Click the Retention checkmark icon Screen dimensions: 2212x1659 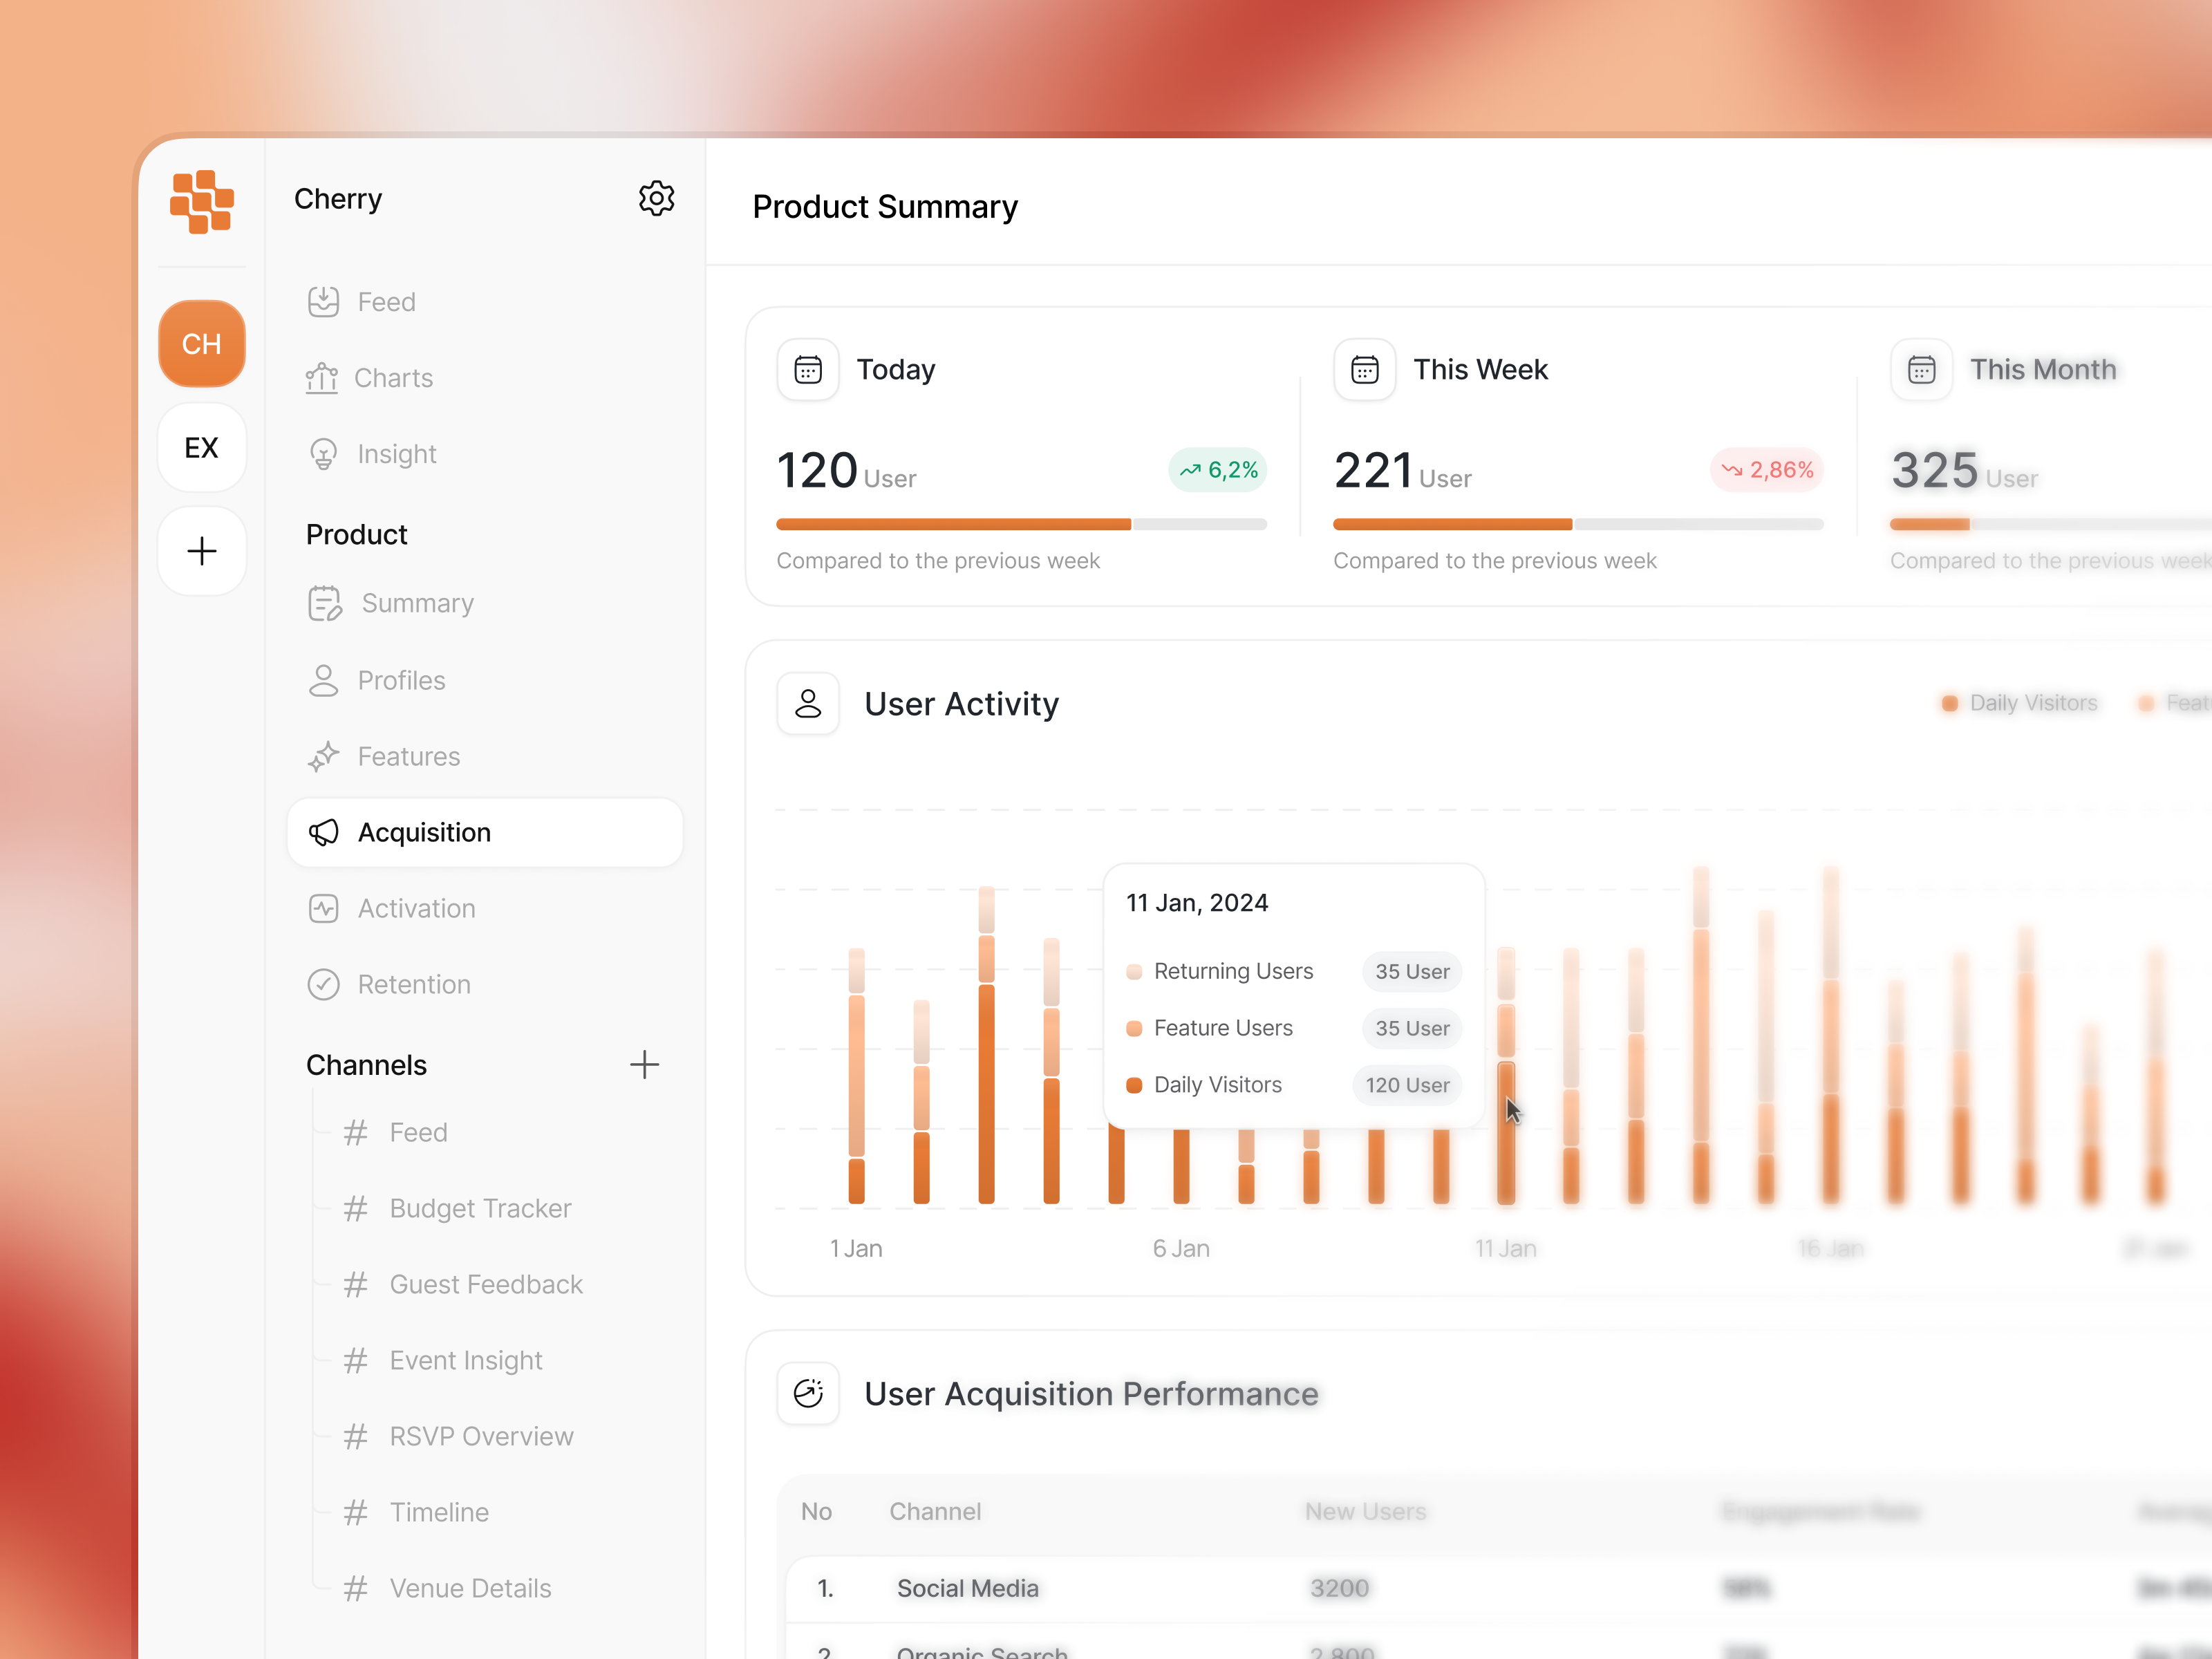[323, 984]
